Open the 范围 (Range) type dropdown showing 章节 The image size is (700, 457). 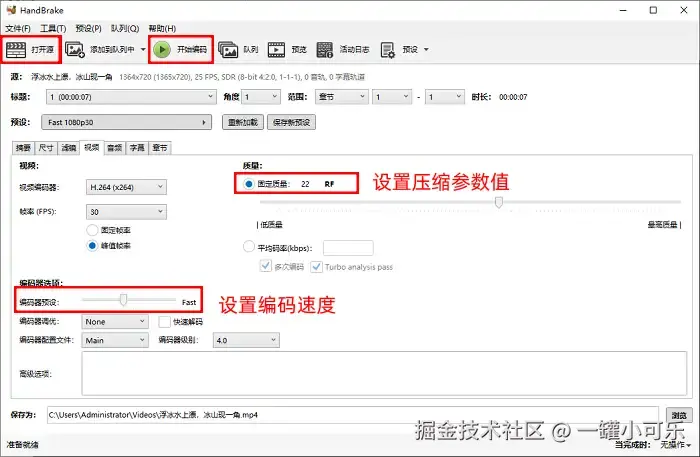(x=342, y=97)
